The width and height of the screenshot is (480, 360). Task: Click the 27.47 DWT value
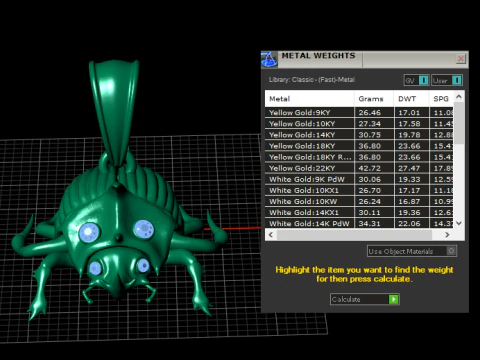409,168
